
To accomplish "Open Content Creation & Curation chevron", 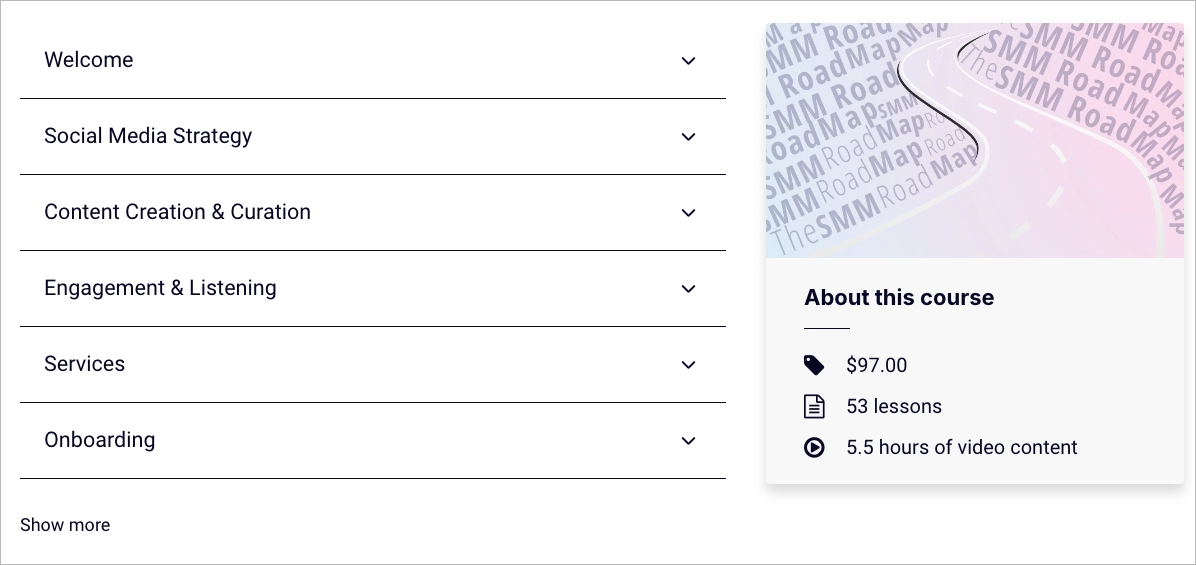I will [x=688, y=213].
